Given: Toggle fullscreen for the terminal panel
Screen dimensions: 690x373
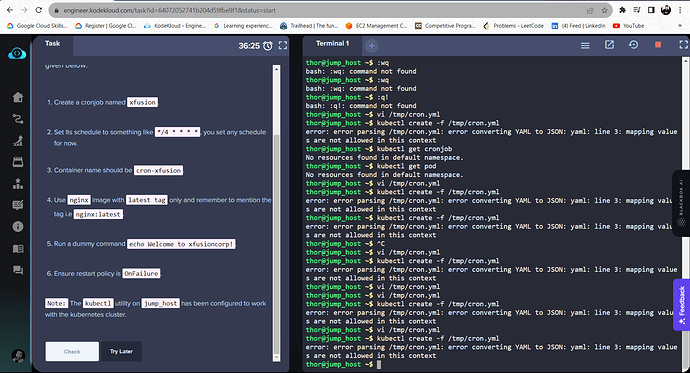Looking at the screenshot, I should (683, 45).
